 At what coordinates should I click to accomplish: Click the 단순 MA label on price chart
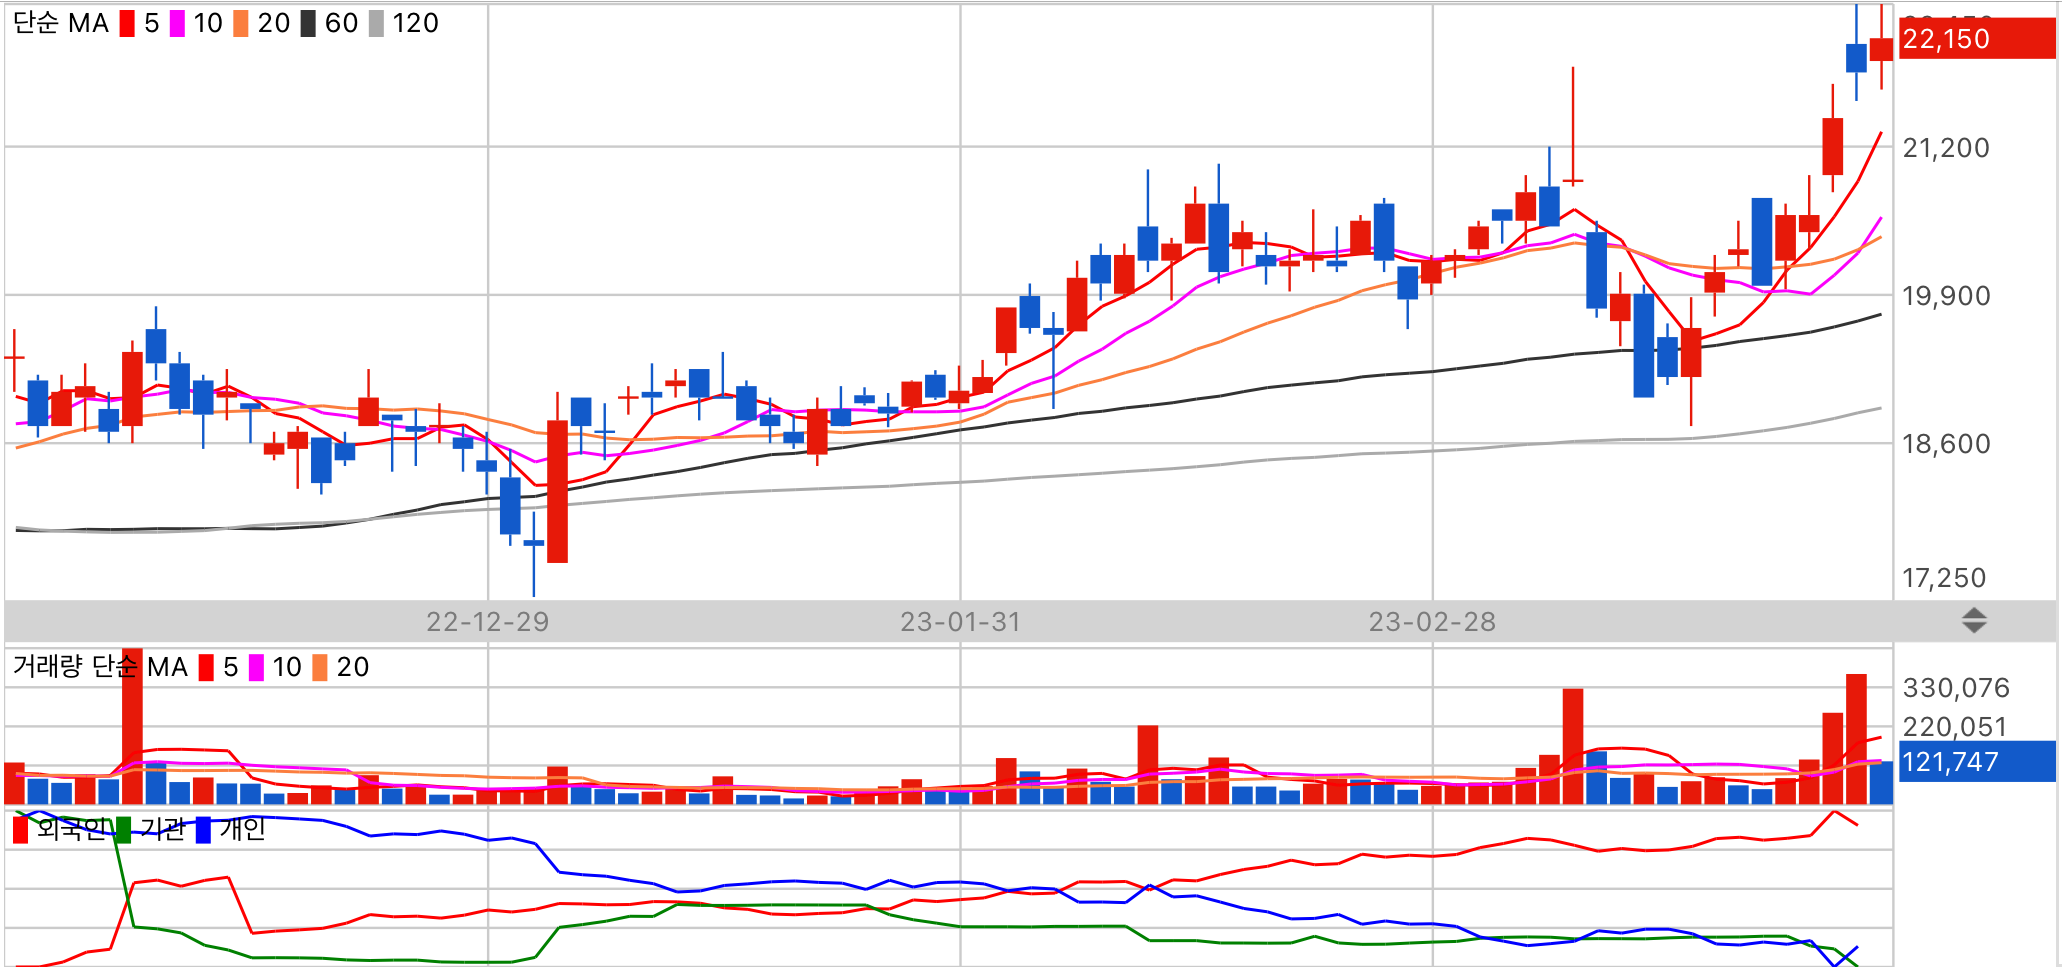(x=61, y=23)
